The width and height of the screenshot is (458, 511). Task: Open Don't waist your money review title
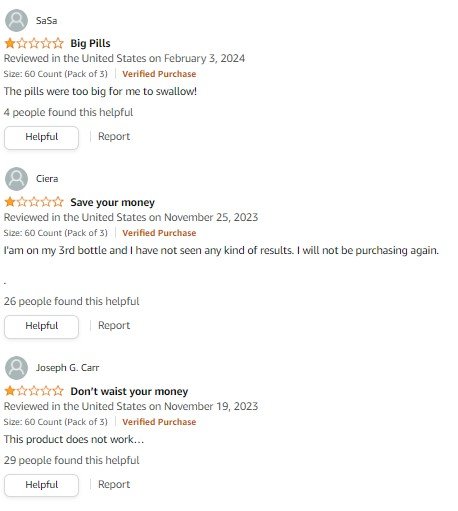pos(129,391)
